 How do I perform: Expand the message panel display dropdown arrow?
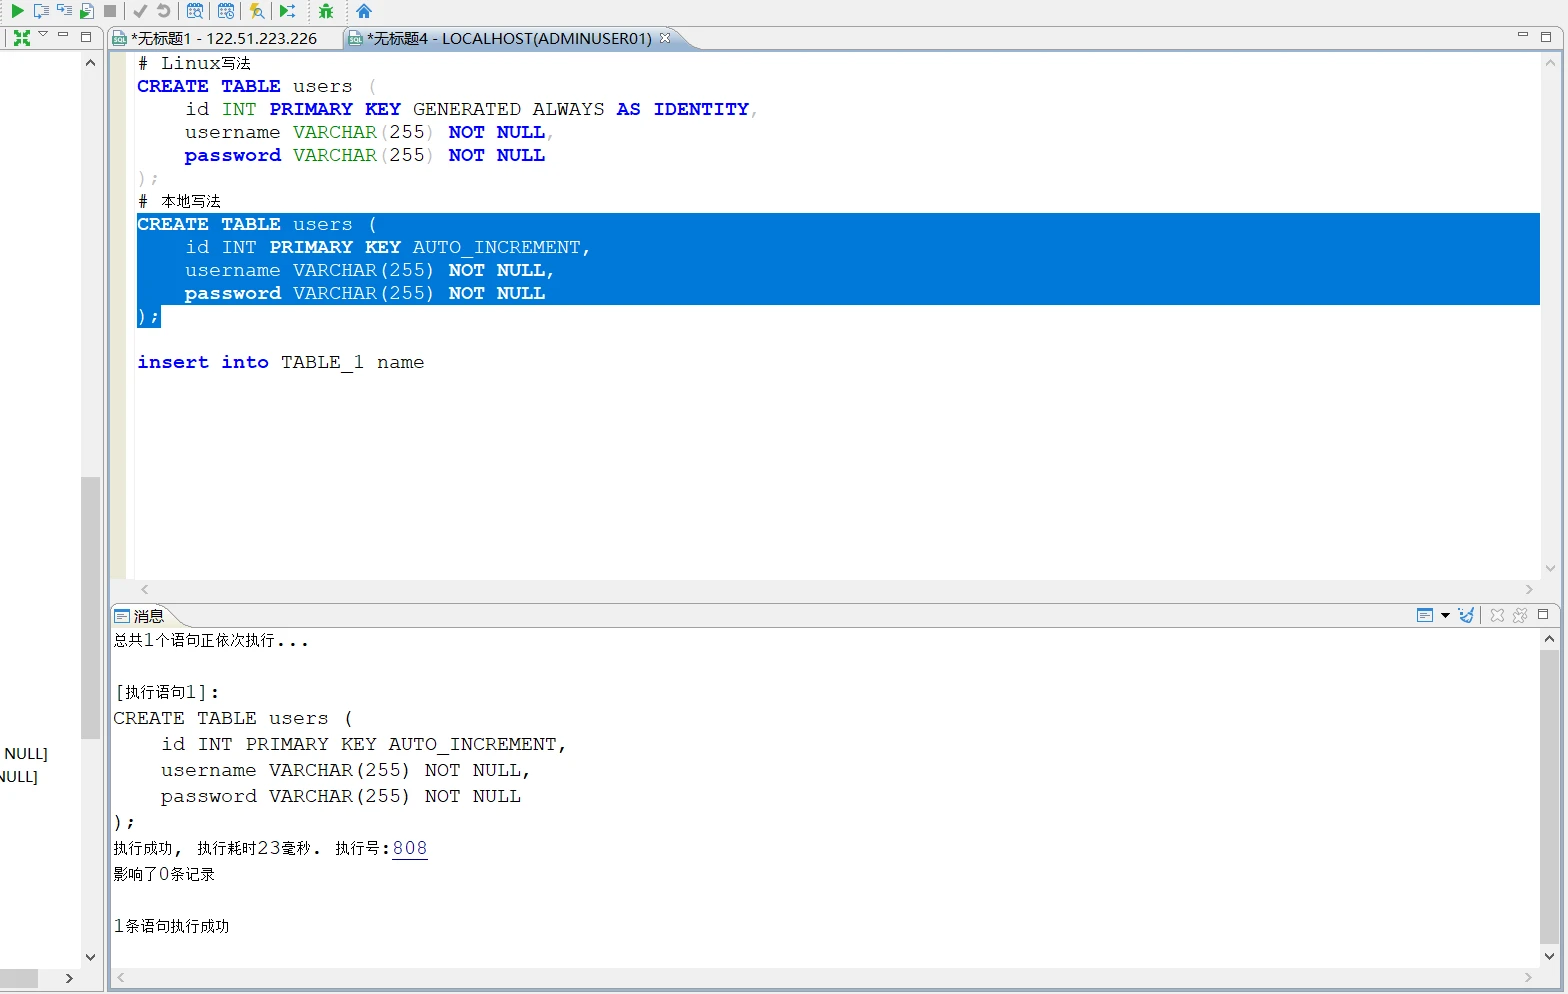[1445, 615]
